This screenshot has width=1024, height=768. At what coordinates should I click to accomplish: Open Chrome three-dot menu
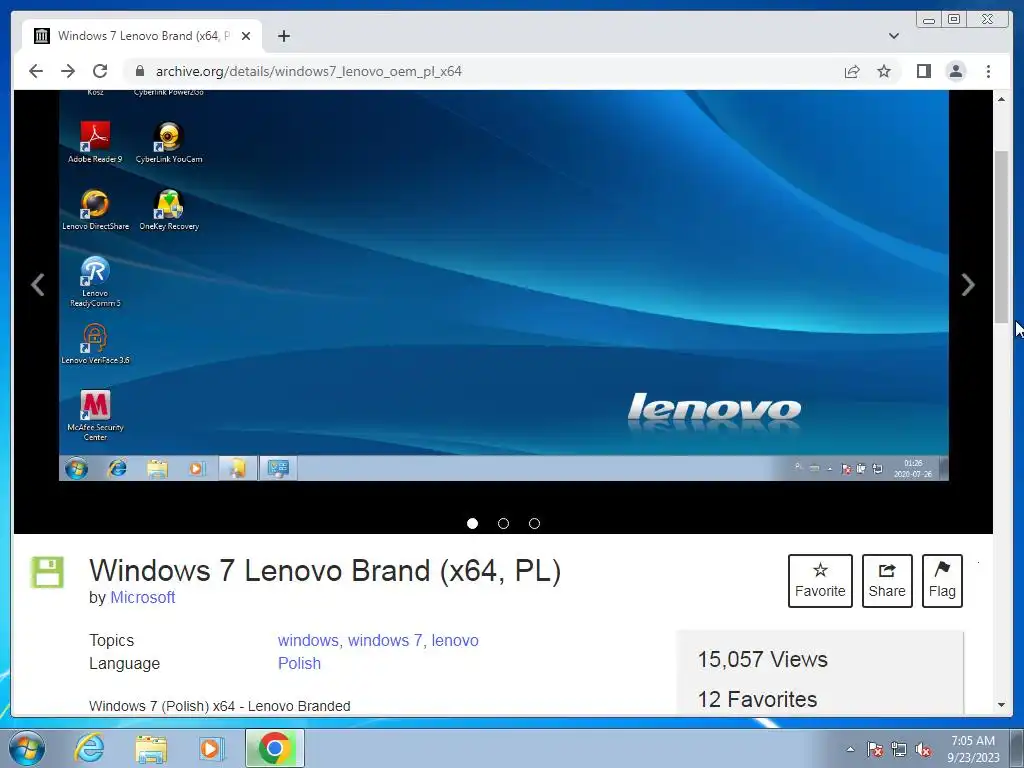click(x=988, y=71)
